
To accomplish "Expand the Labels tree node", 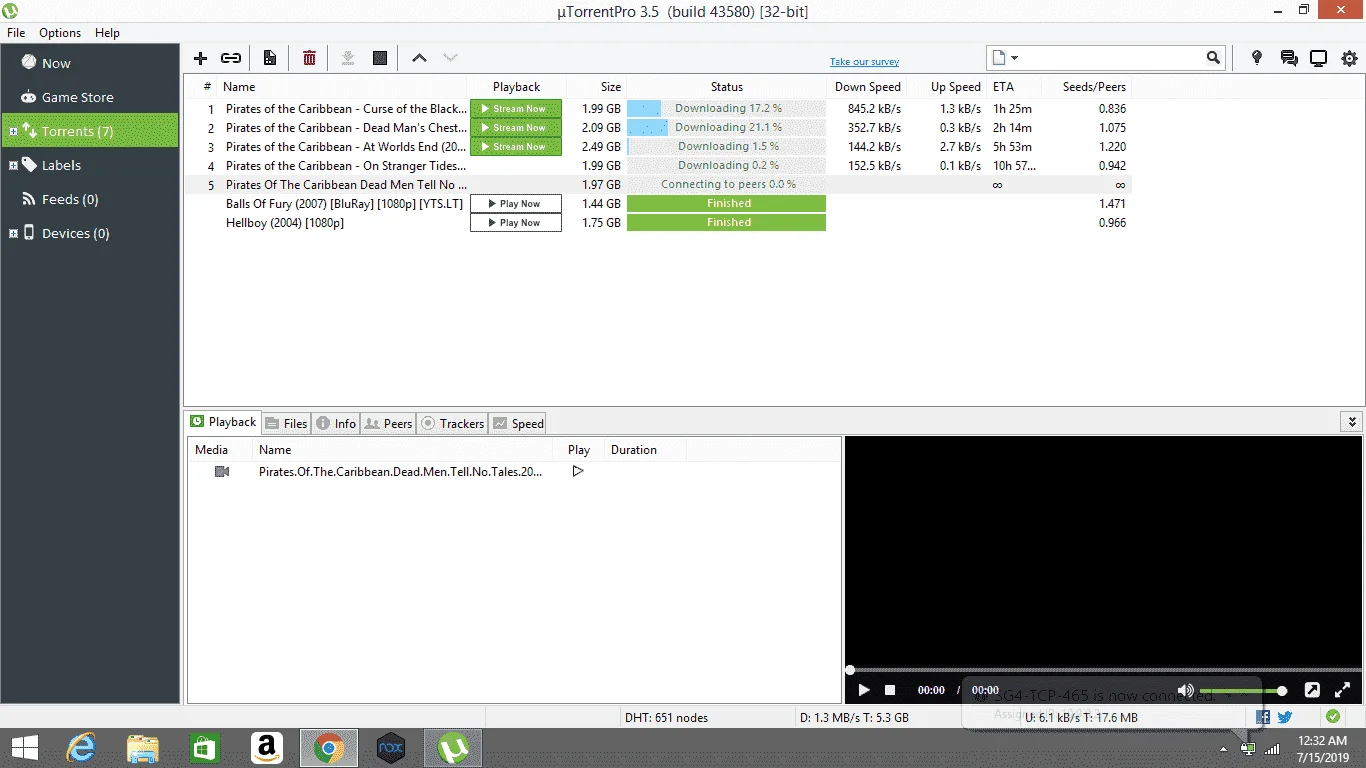I will click(x=12, y=165).
